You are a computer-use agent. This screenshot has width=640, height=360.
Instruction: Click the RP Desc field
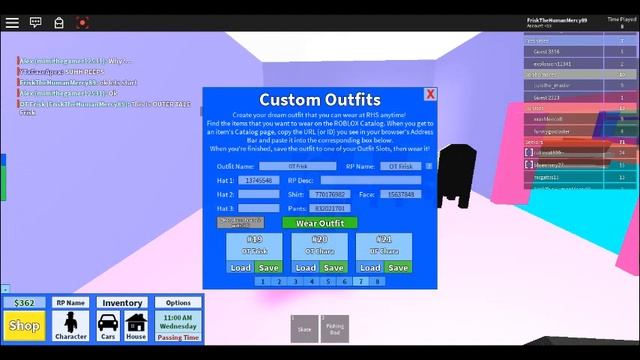click(371, 180)
